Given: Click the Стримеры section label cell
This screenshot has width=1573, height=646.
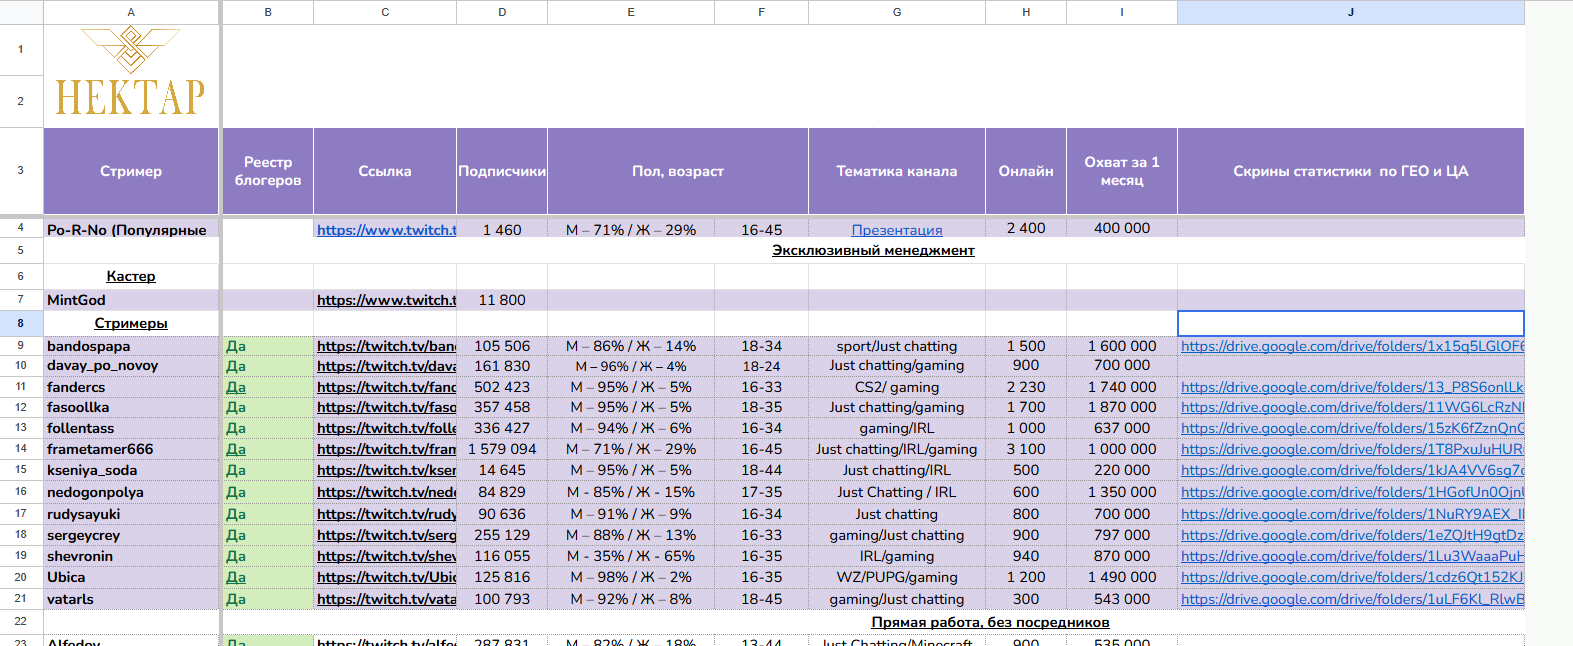Looking at the screenshot, I should 131,323.
